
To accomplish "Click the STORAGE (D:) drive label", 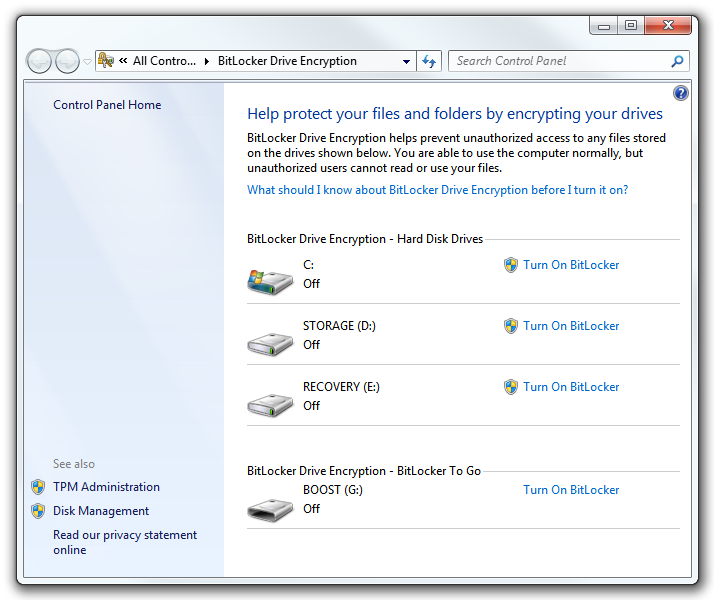I will coord(339,326).
